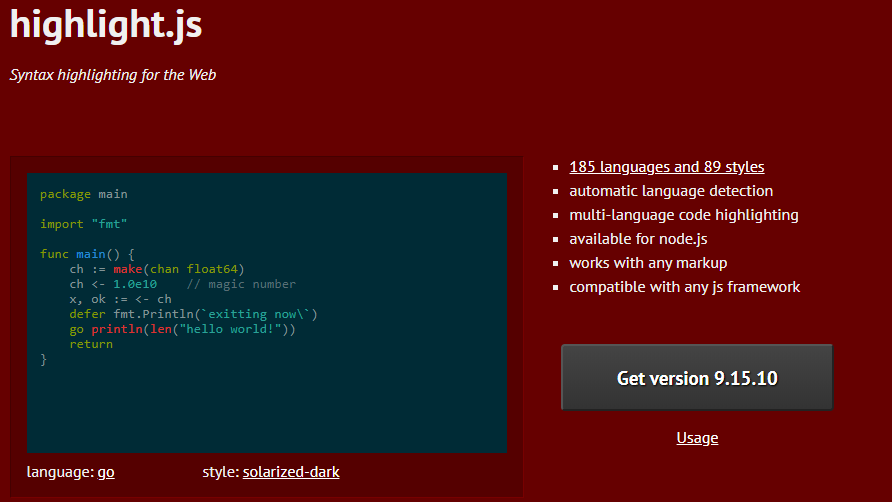Click the Get version 9.15.10 button
This screenshot has height=502, width=892.
coord(697,377)
